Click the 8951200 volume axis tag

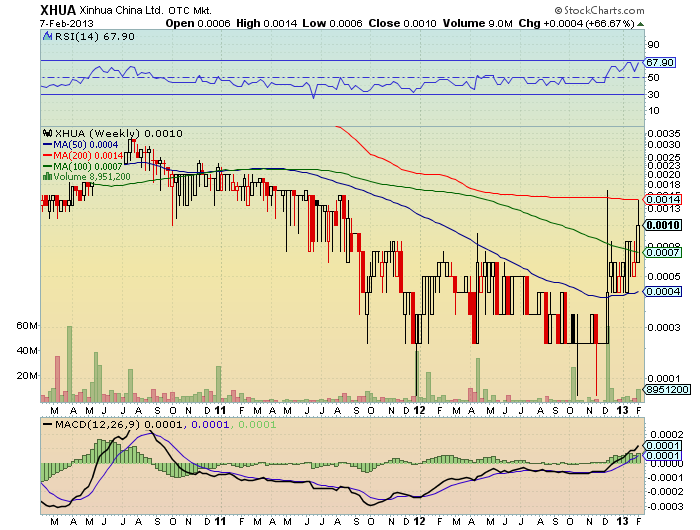coord(667,389)
